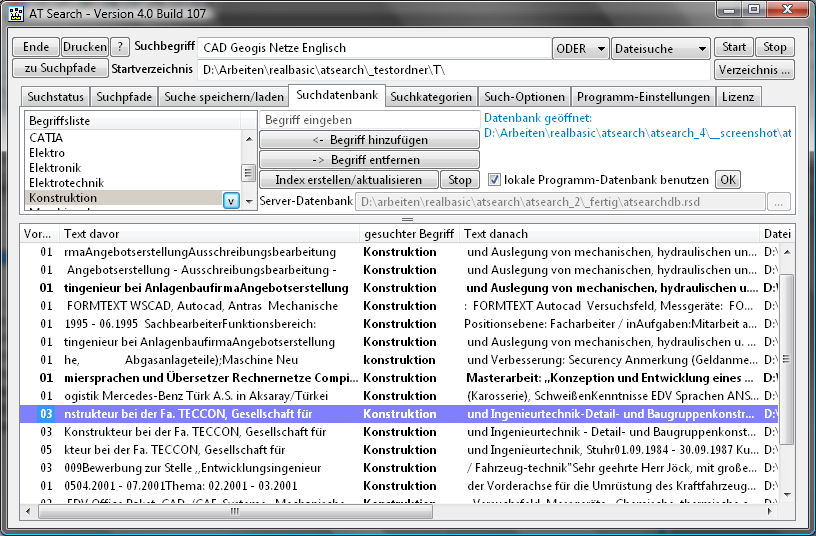Select row '1995 - 06.1995 SachbearbeiterFunktionsbereich:'
The image size is (816, 536).
coord(399,324)
